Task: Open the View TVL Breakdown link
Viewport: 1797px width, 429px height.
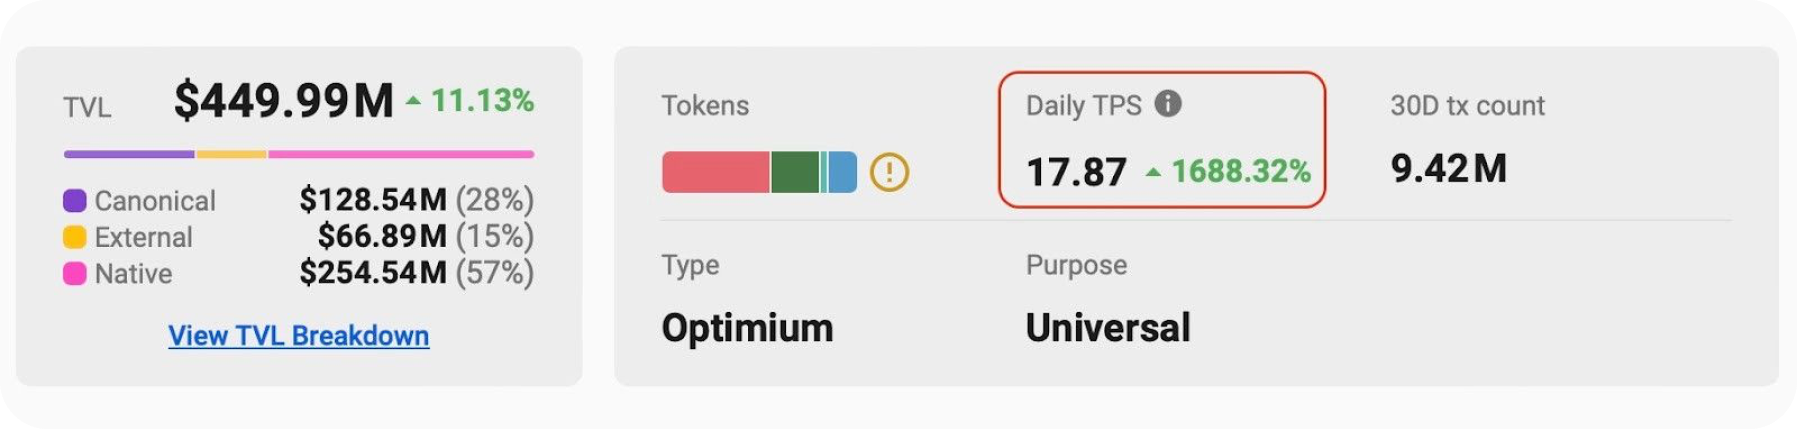Action: point(298,335)
